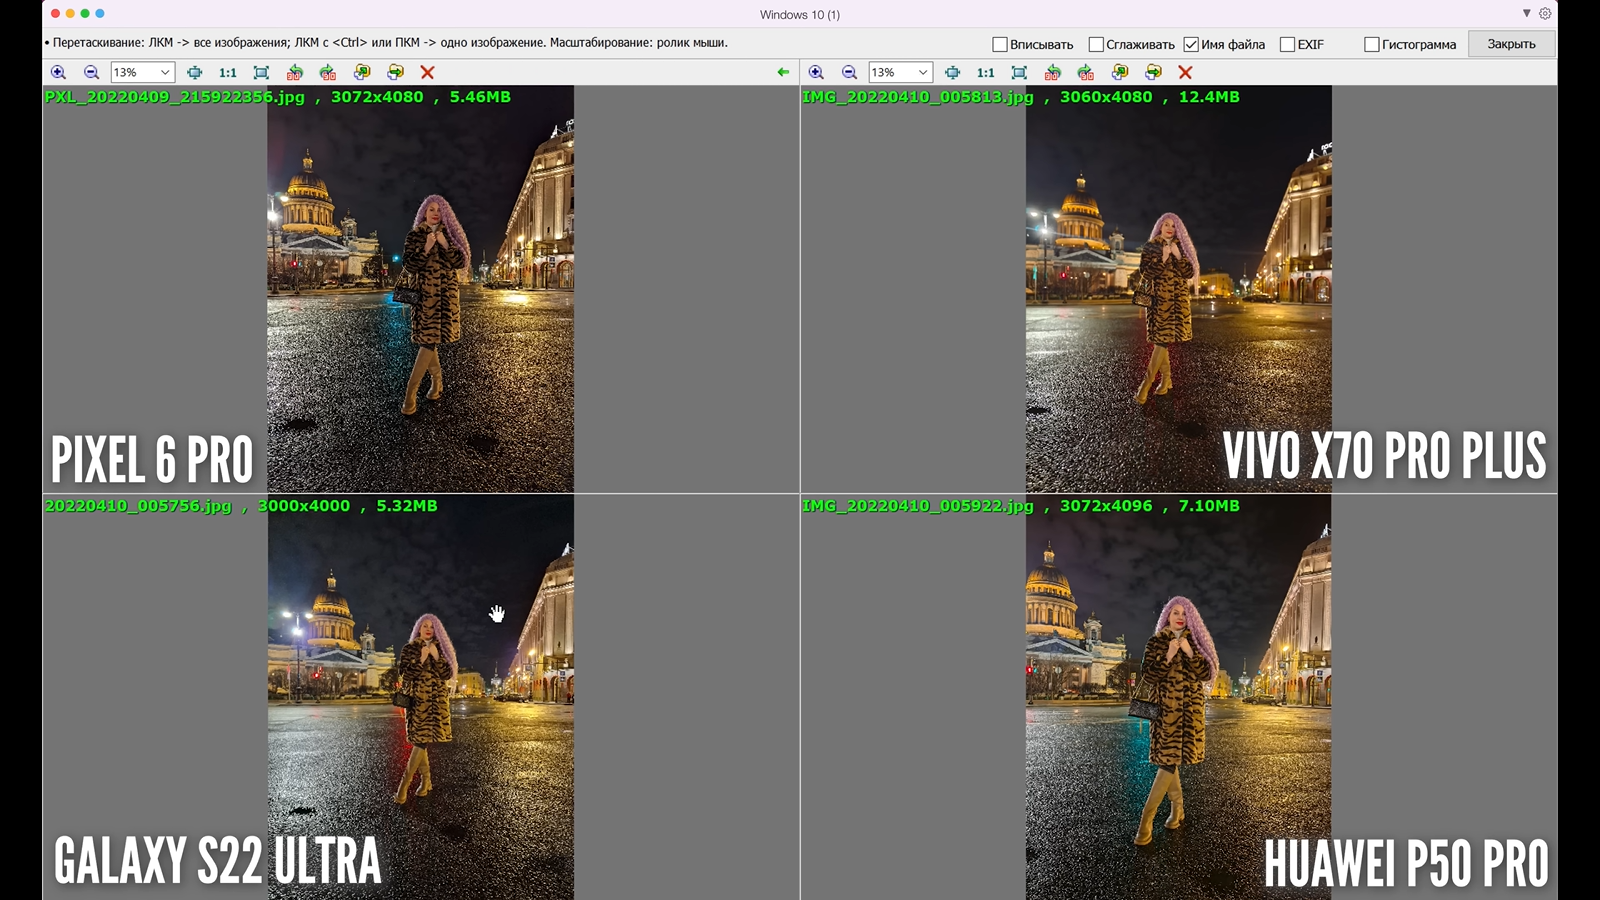Open the left 13% zoom dropdown

click(x=165, y=72)
